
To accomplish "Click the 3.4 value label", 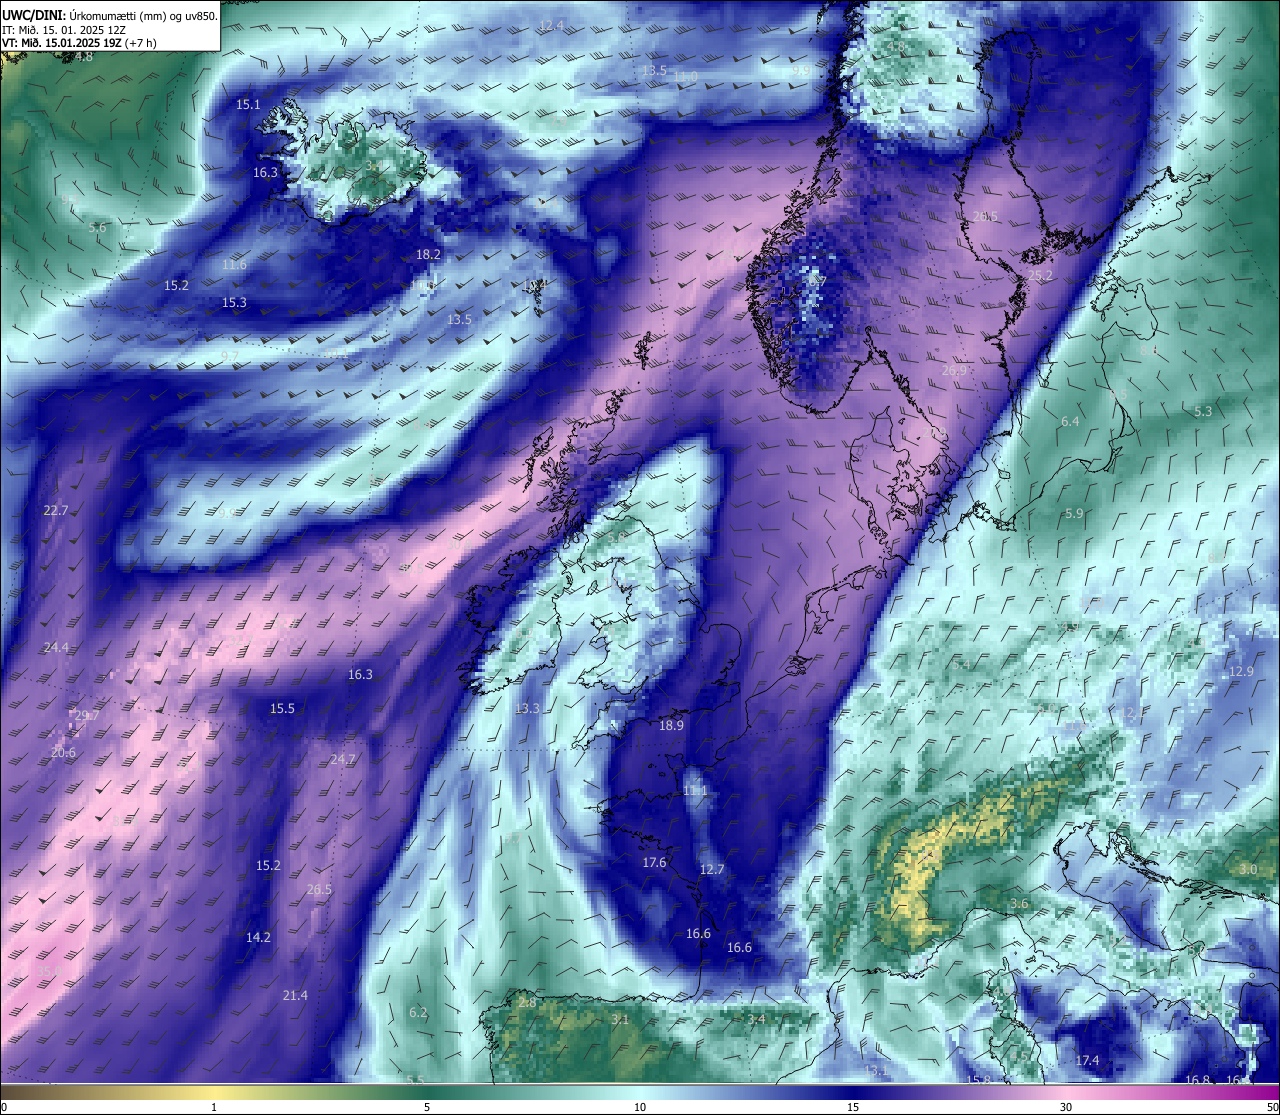I will coord(756,1020).
